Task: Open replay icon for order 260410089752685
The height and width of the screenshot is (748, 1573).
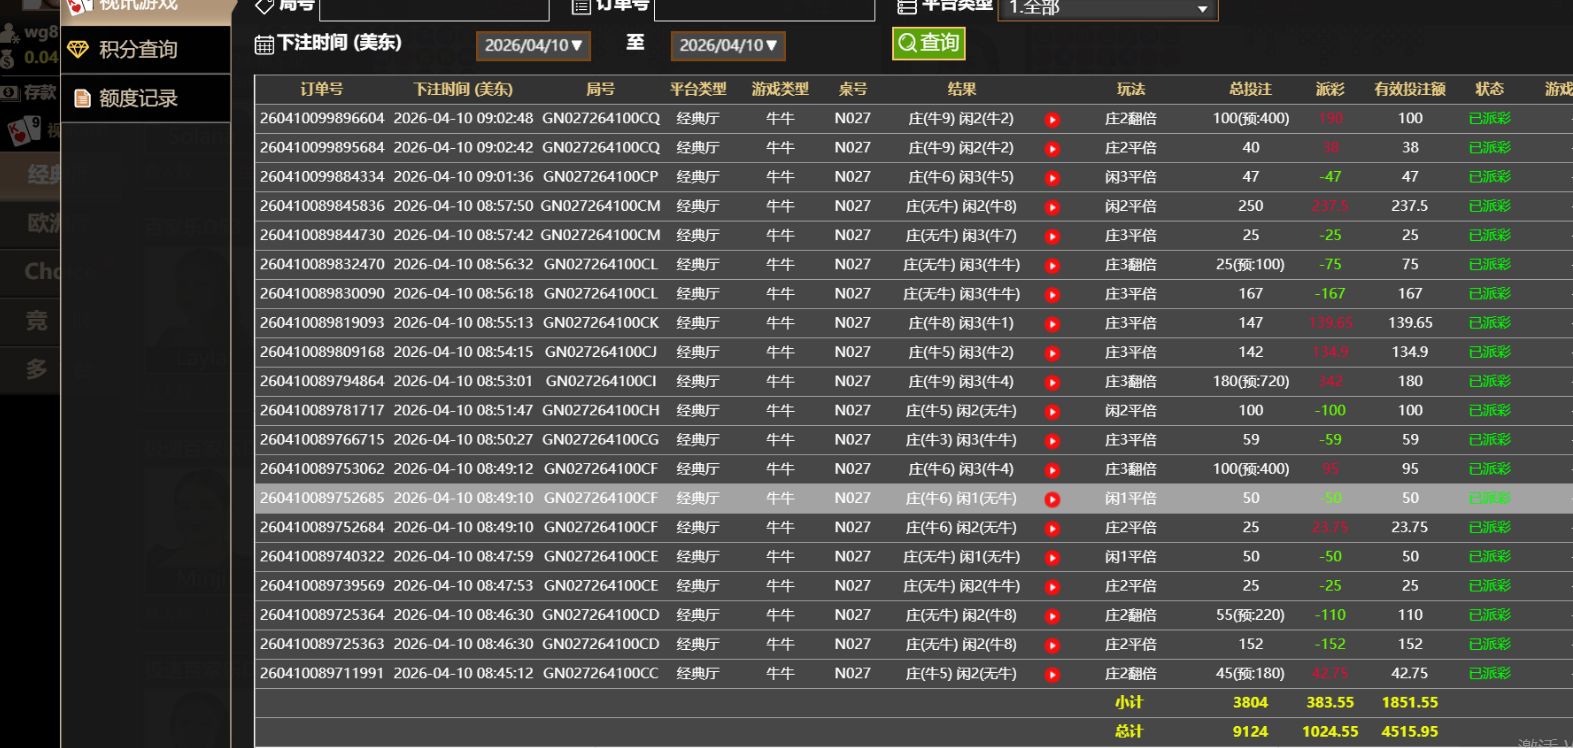Action: pos(1052,500)
